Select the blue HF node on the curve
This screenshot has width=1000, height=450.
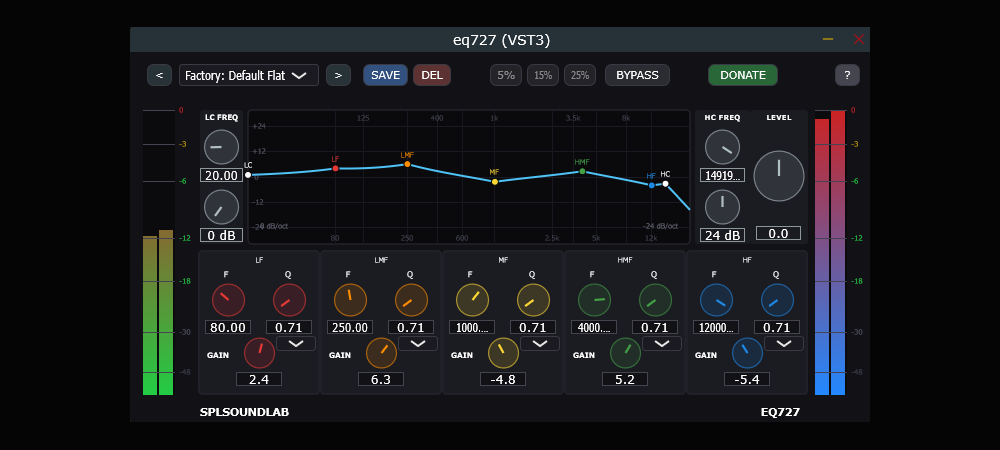651,185
